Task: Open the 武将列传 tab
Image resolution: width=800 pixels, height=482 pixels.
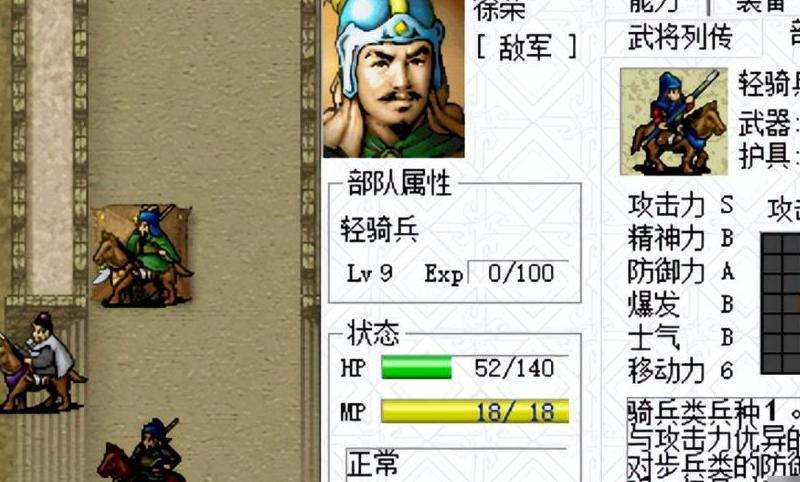Action: tap(681, 38)
